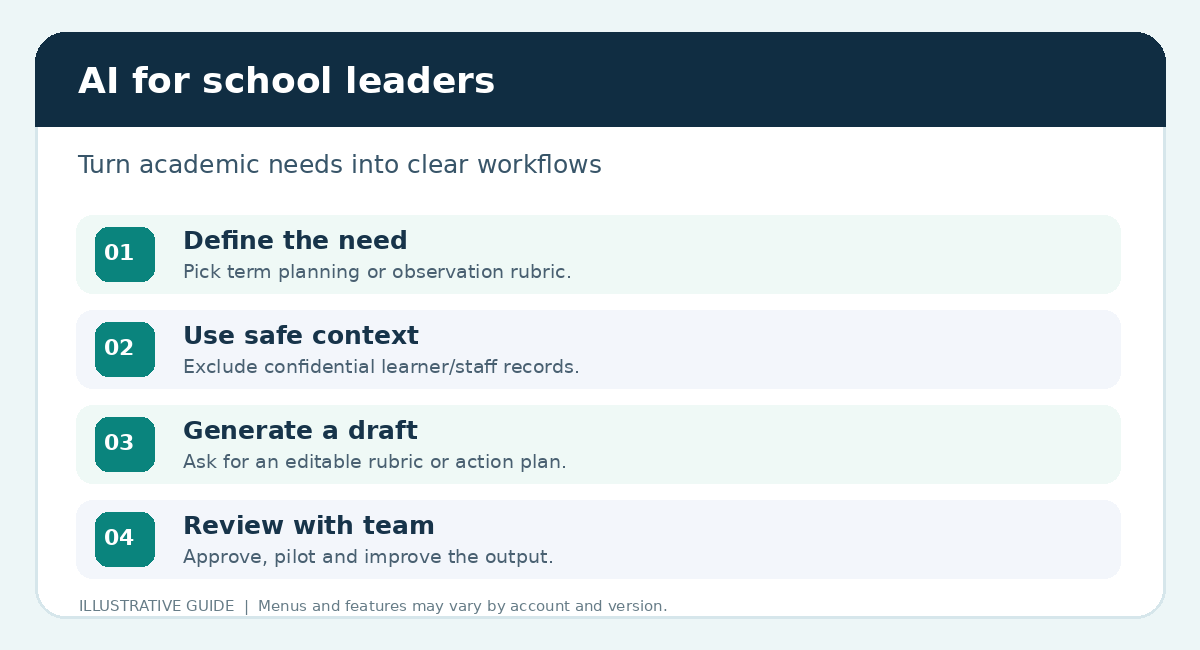This screenshot has height=650, width=1200.
Task: Click the 02 step badge
Action: [125, 349]
